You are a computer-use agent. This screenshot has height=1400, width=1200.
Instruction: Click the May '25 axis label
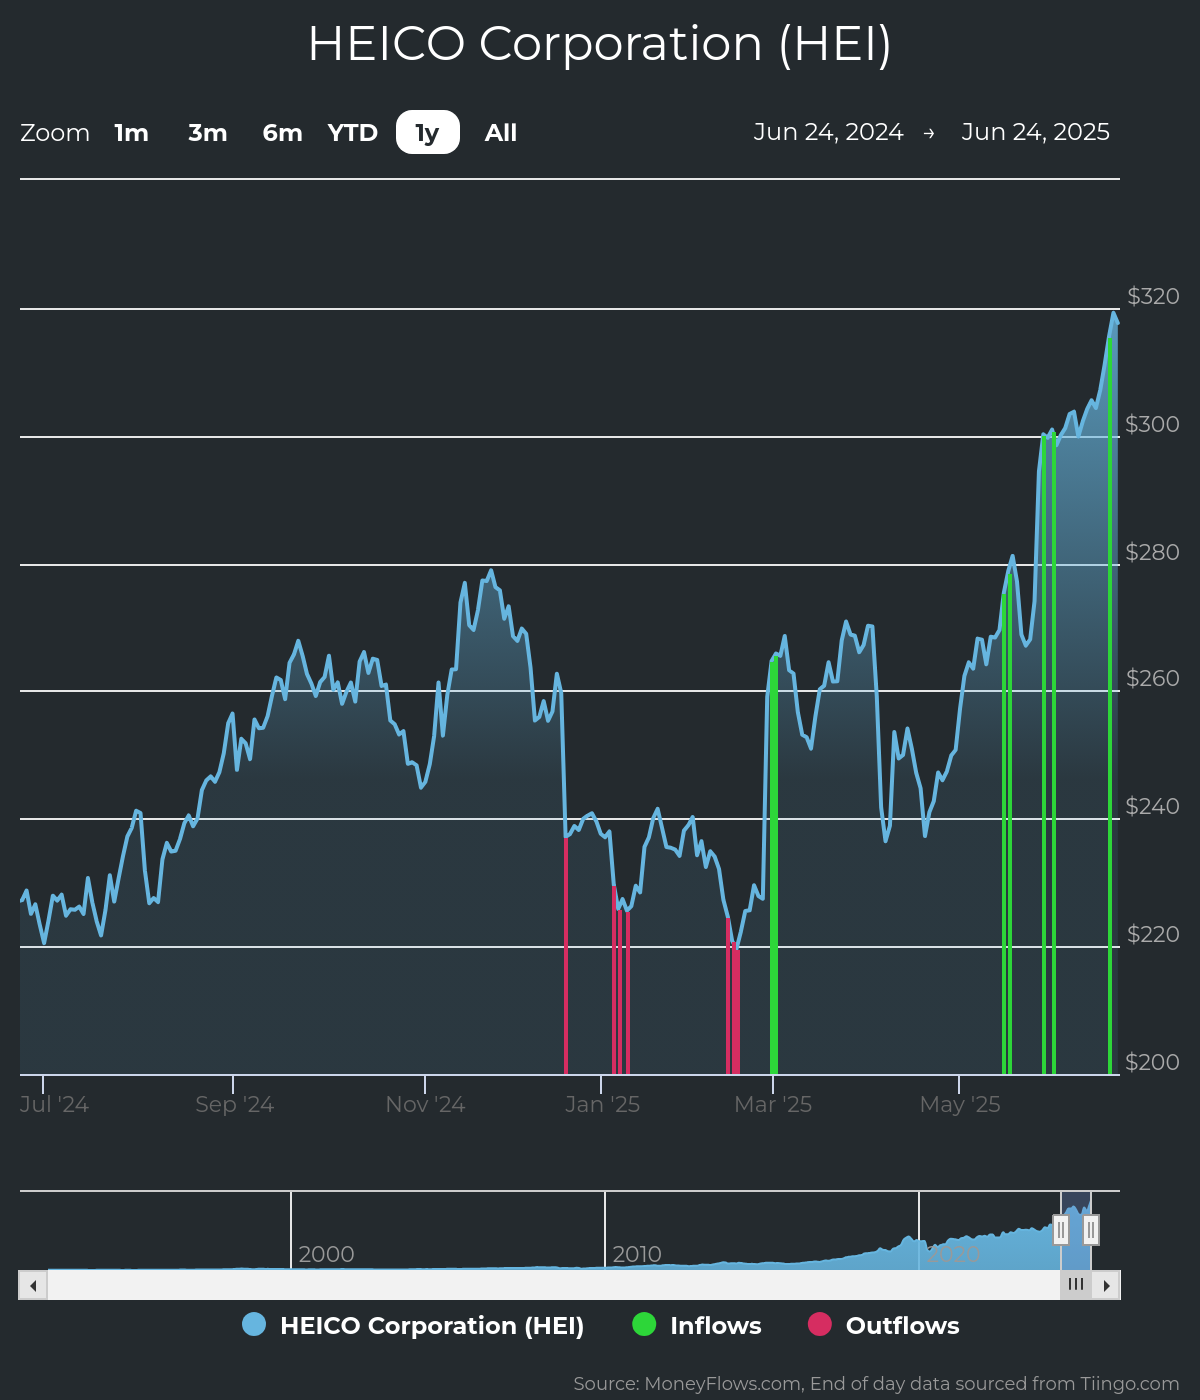tap(960, 1104)
